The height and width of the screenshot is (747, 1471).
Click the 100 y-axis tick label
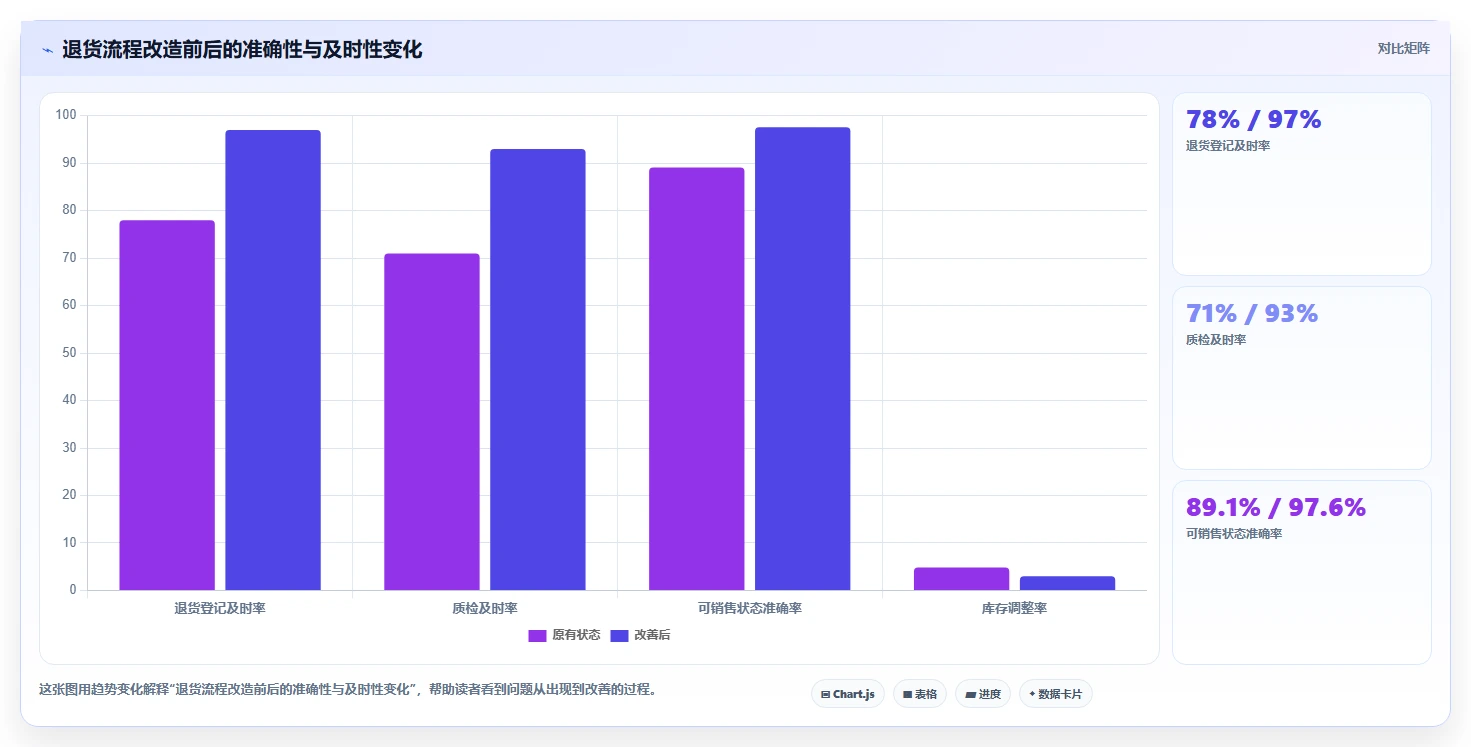[x=66, y=115]
